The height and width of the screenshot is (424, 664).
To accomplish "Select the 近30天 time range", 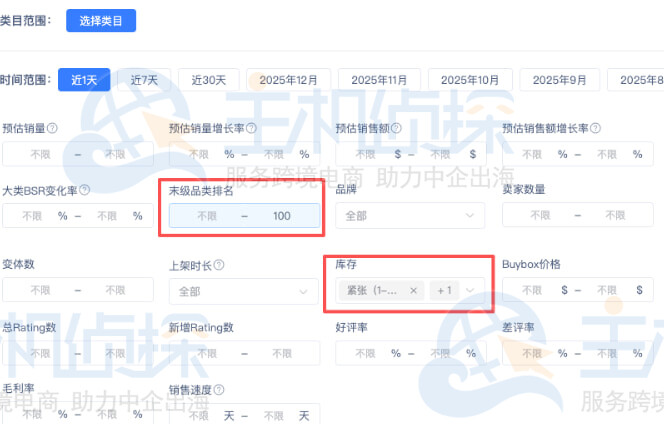I will click(x=209, y=80).
